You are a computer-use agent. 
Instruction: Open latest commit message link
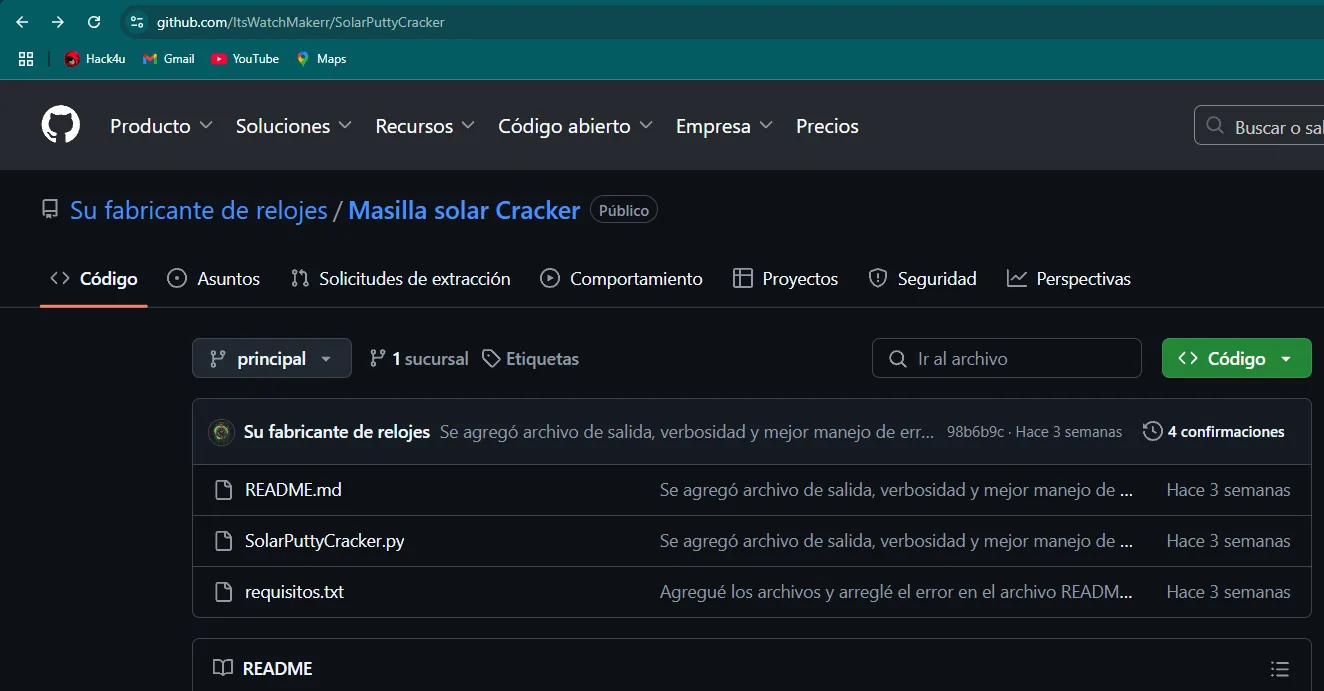click(x=688, y=432)
